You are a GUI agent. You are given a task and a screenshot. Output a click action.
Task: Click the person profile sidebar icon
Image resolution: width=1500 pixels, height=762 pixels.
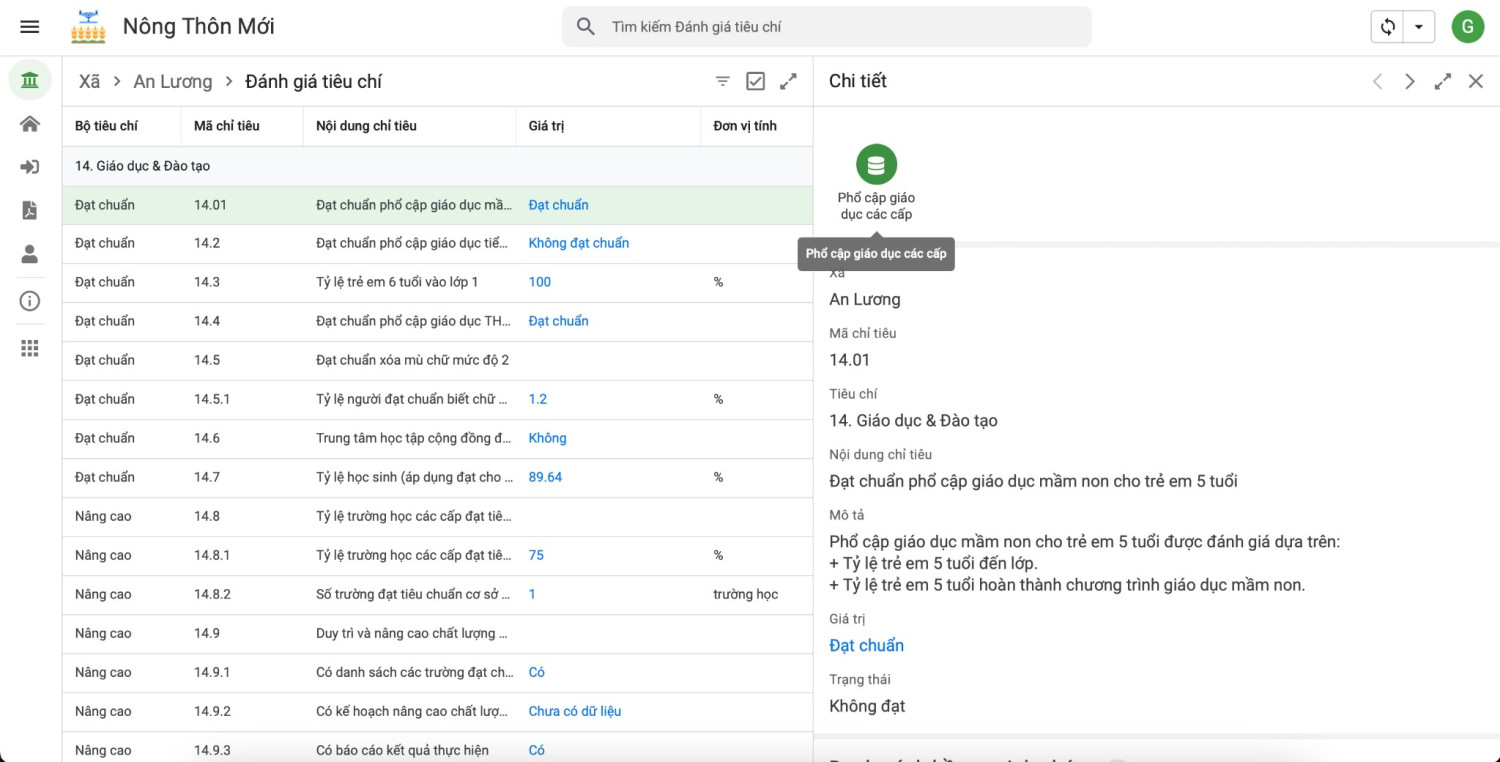[x=30, y=254]
